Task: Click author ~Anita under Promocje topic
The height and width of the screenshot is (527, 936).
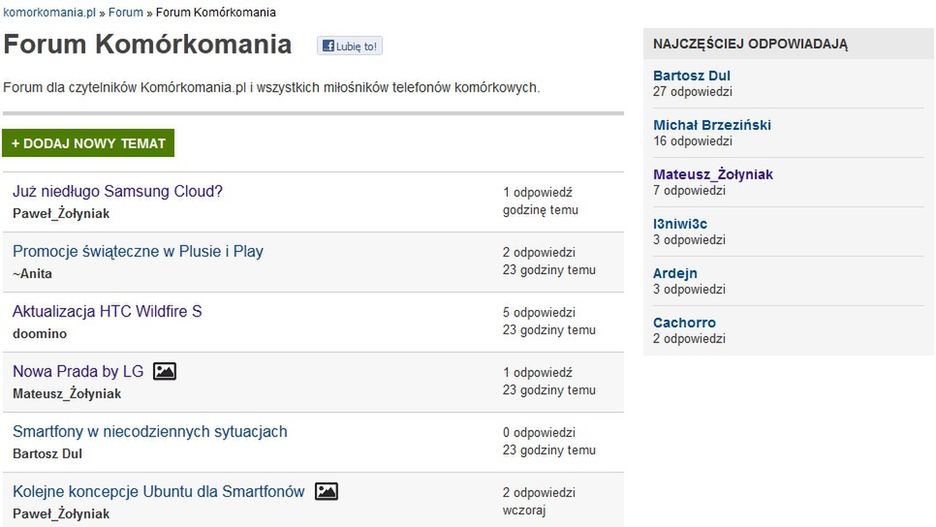Action: click(32, 274)
